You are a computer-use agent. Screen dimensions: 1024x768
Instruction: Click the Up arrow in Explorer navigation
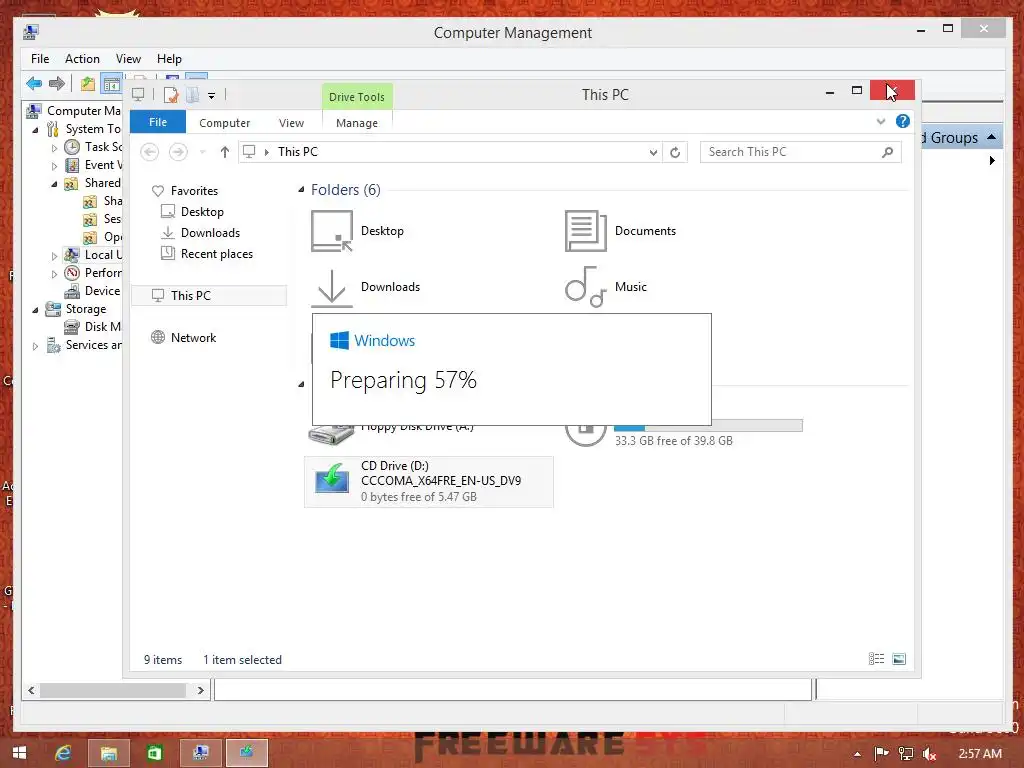pyautogui.click(x=225, y=152)
